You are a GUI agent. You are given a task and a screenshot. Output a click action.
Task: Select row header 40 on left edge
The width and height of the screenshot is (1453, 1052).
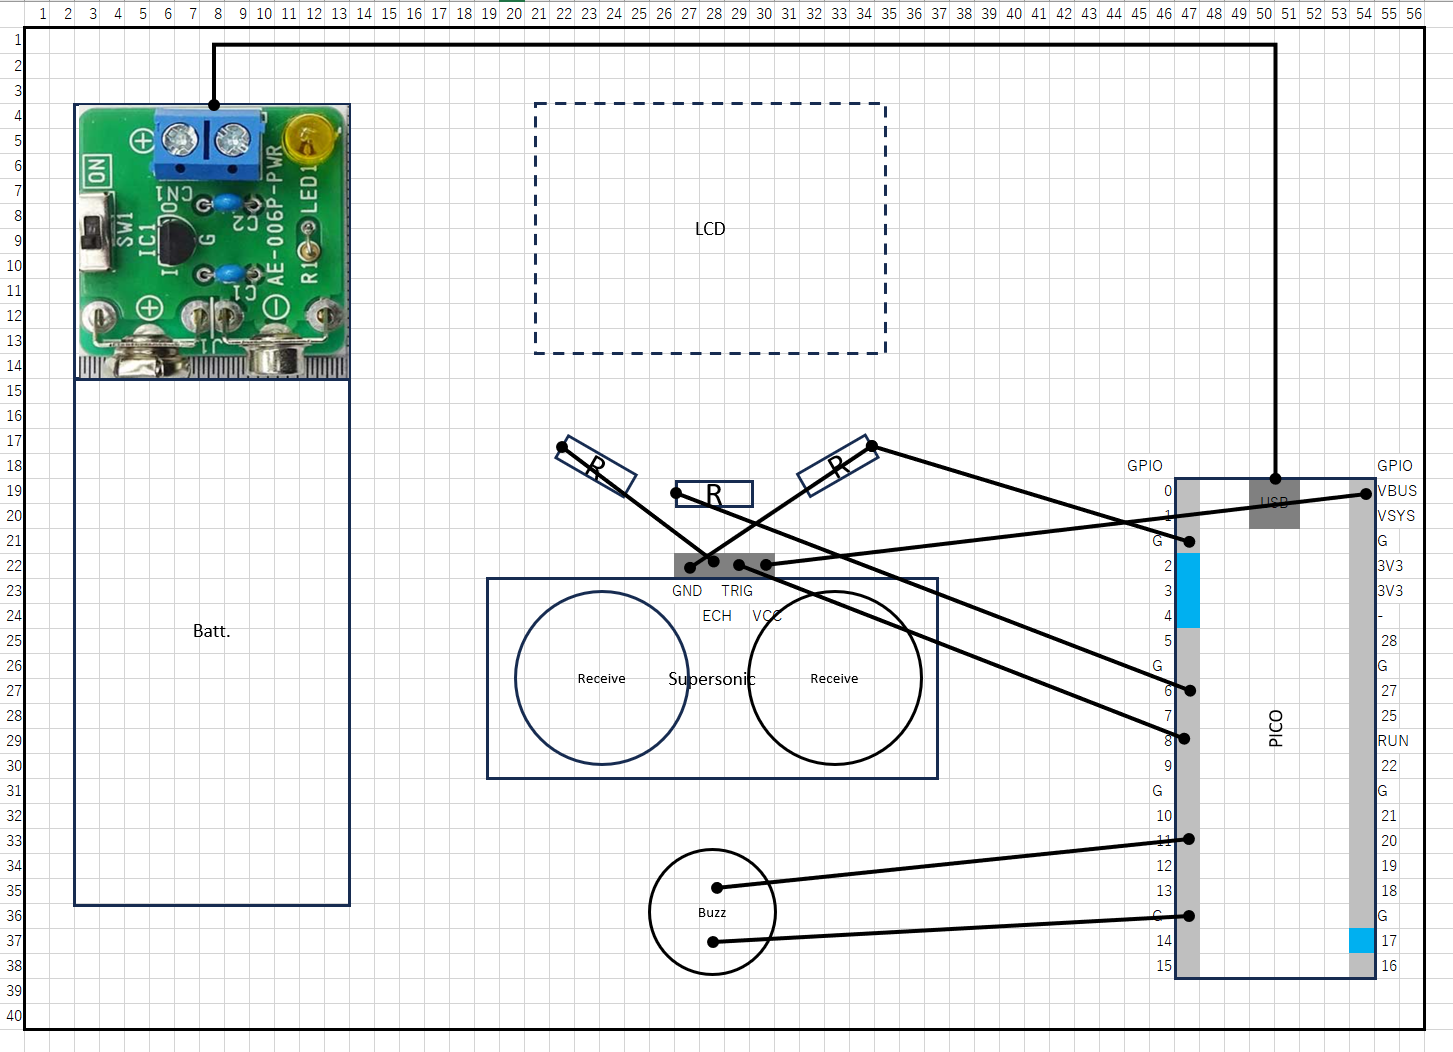pyautogui.click(x=13, y=1016)
